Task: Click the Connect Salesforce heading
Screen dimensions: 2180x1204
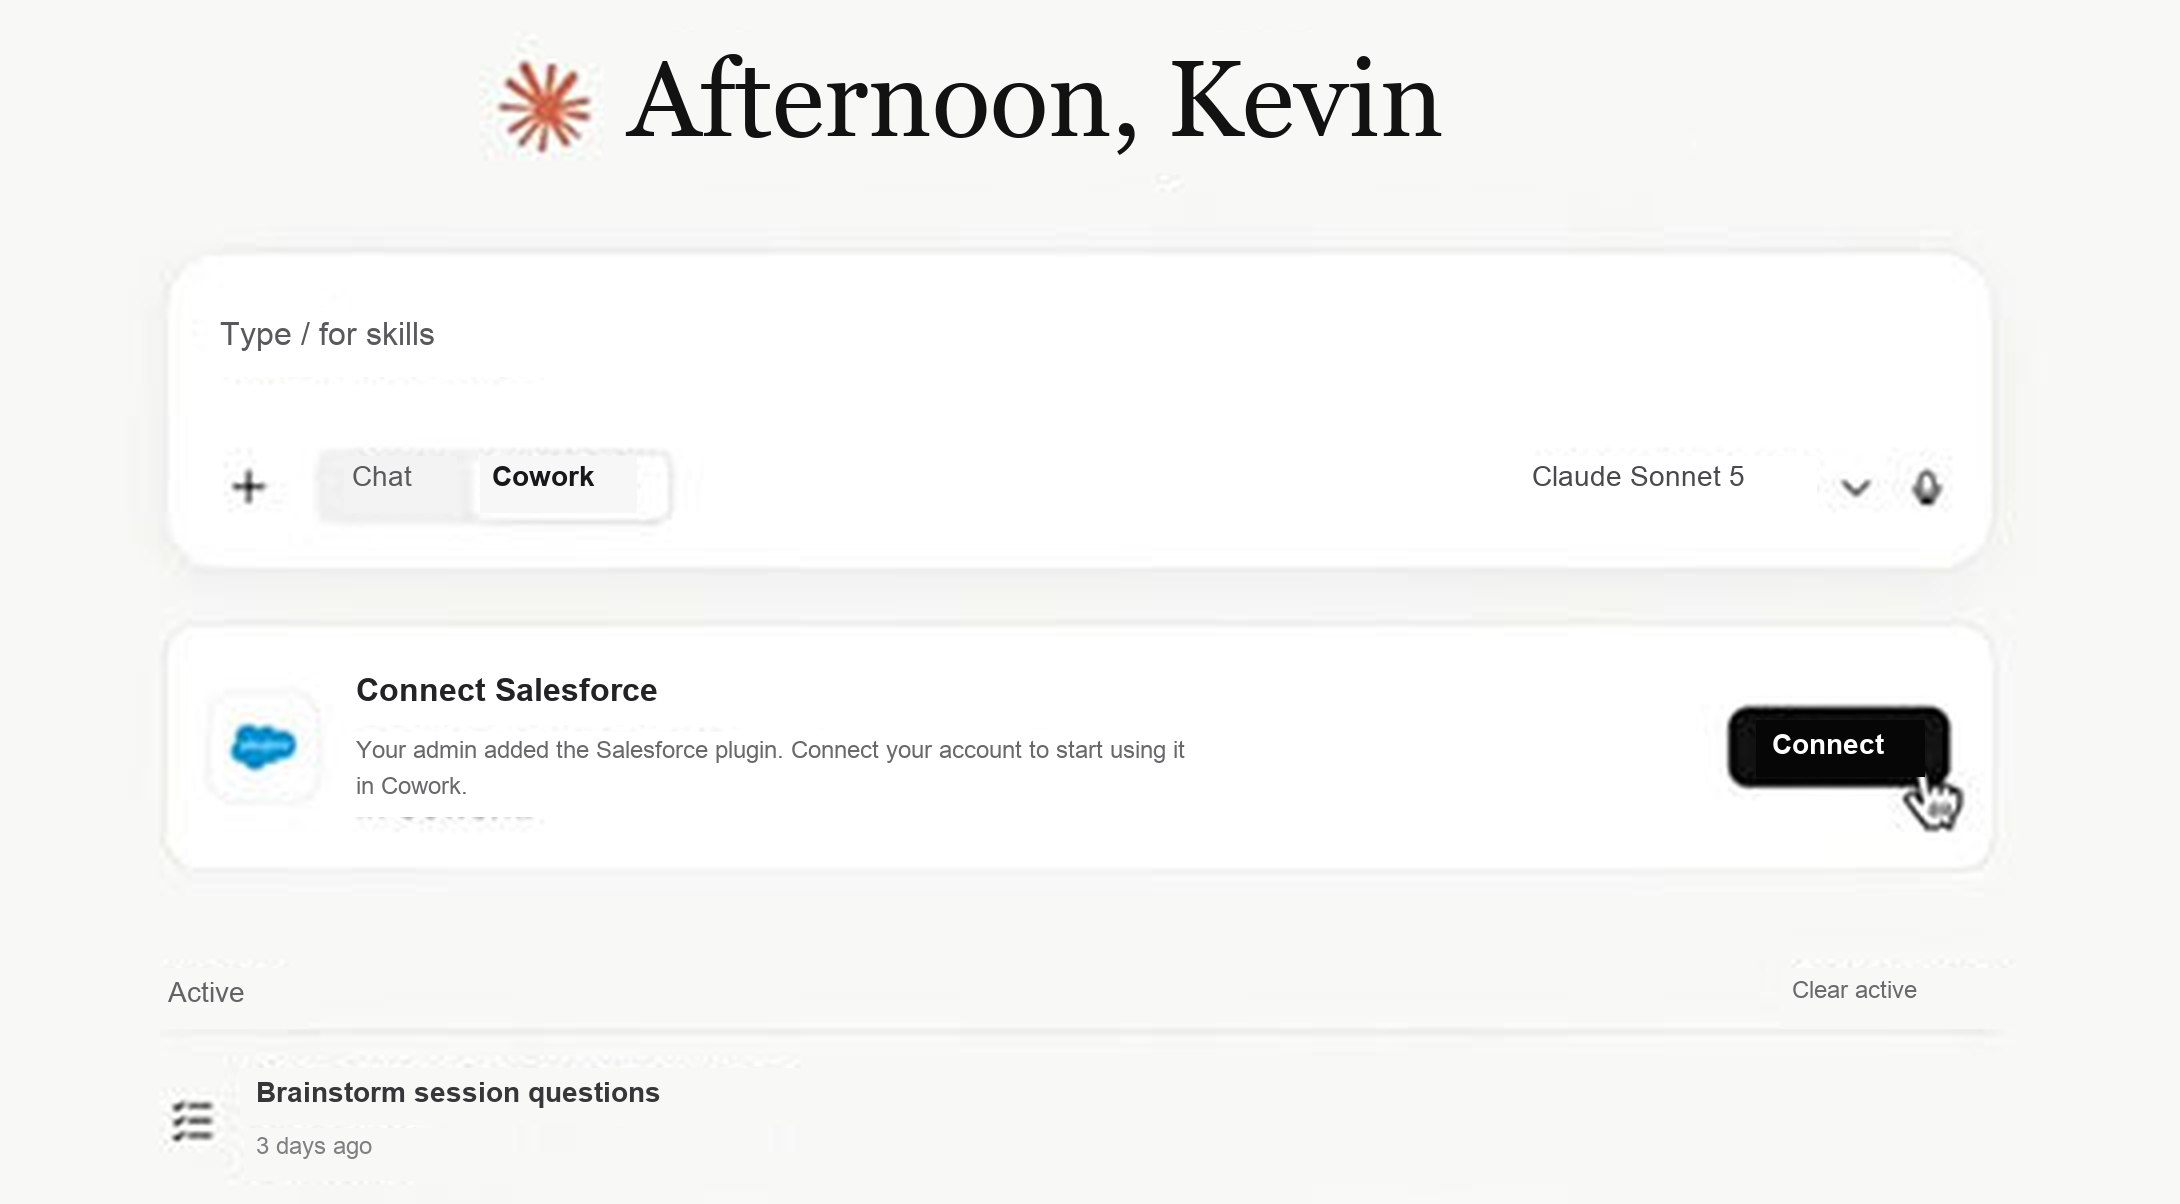Action: point(506,690)
